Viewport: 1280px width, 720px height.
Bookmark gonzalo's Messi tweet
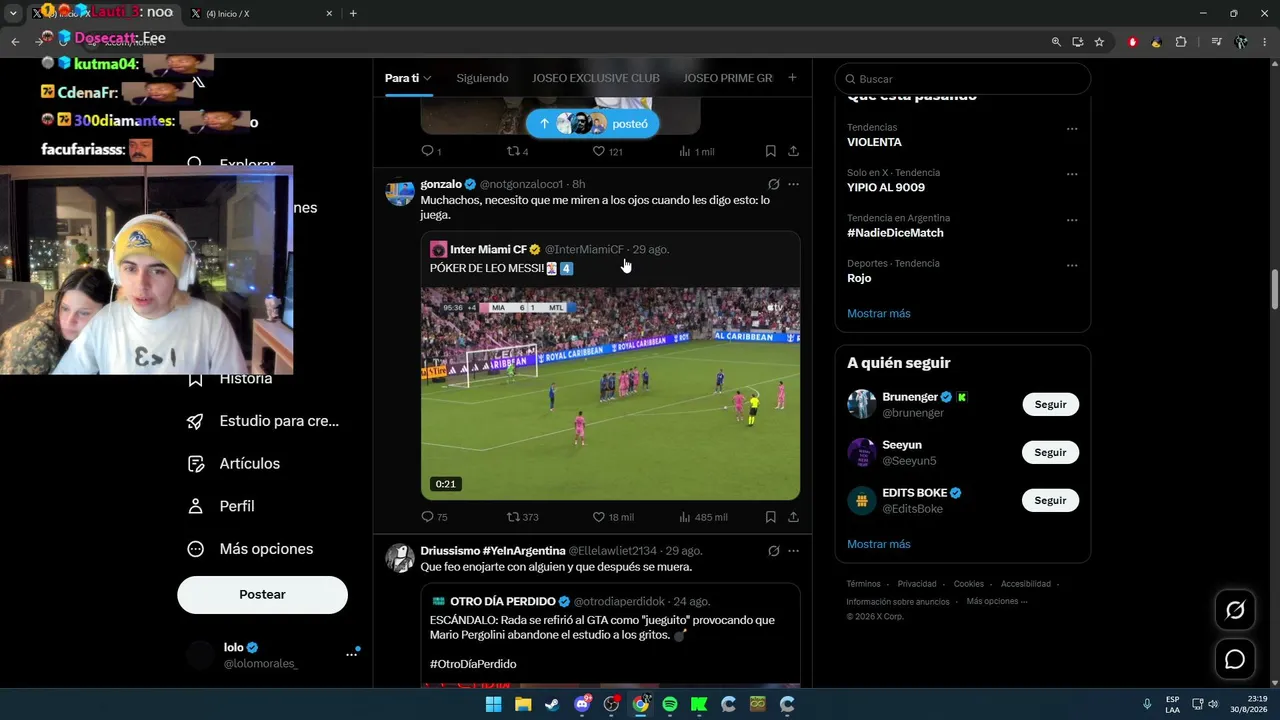point(771,517)
